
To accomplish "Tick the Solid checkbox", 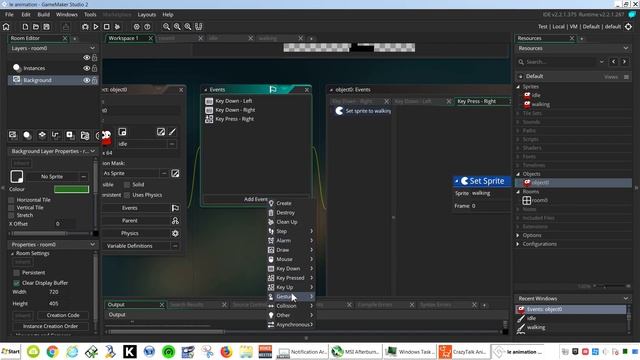I will tap(127, 184).
